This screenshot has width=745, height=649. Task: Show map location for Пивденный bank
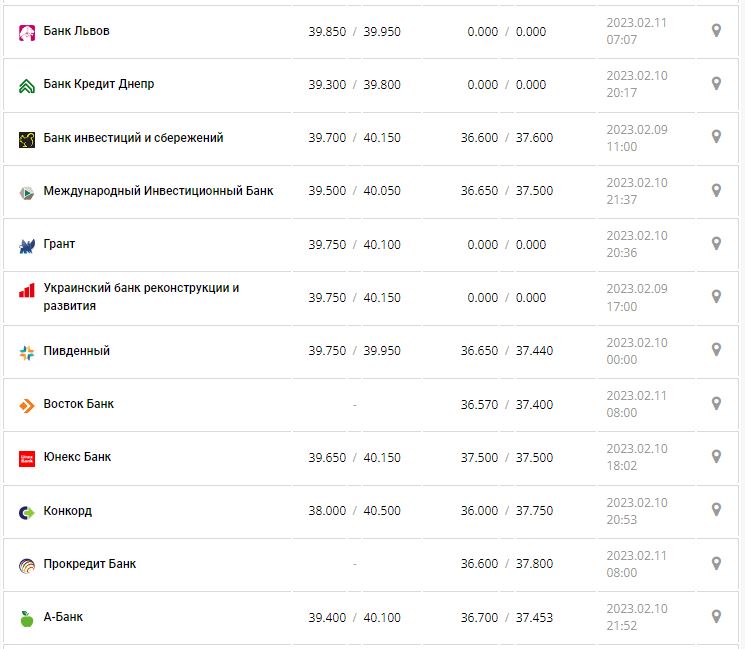[716, 350]
